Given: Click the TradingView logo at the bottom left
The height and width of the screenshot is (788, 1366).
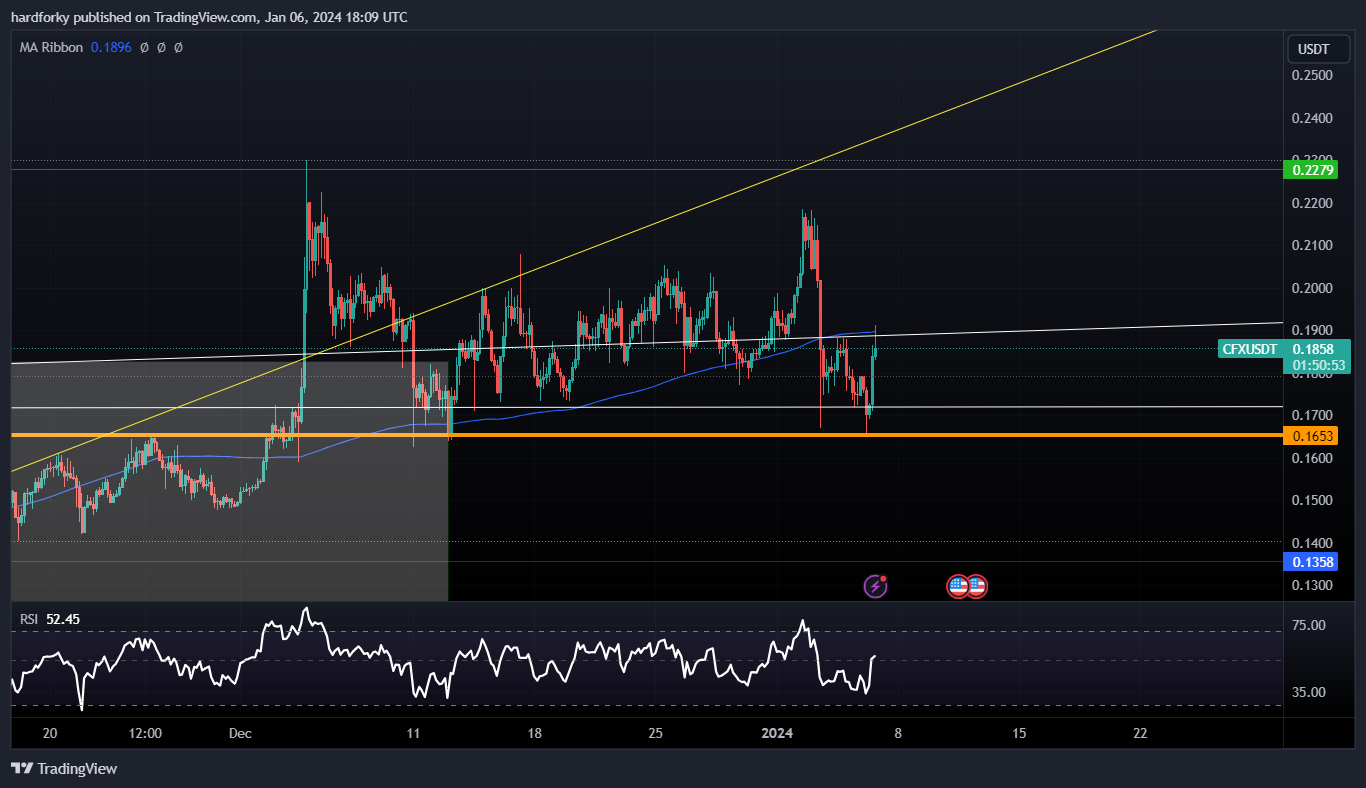Looking at the screenshot, I should point(64,768).
